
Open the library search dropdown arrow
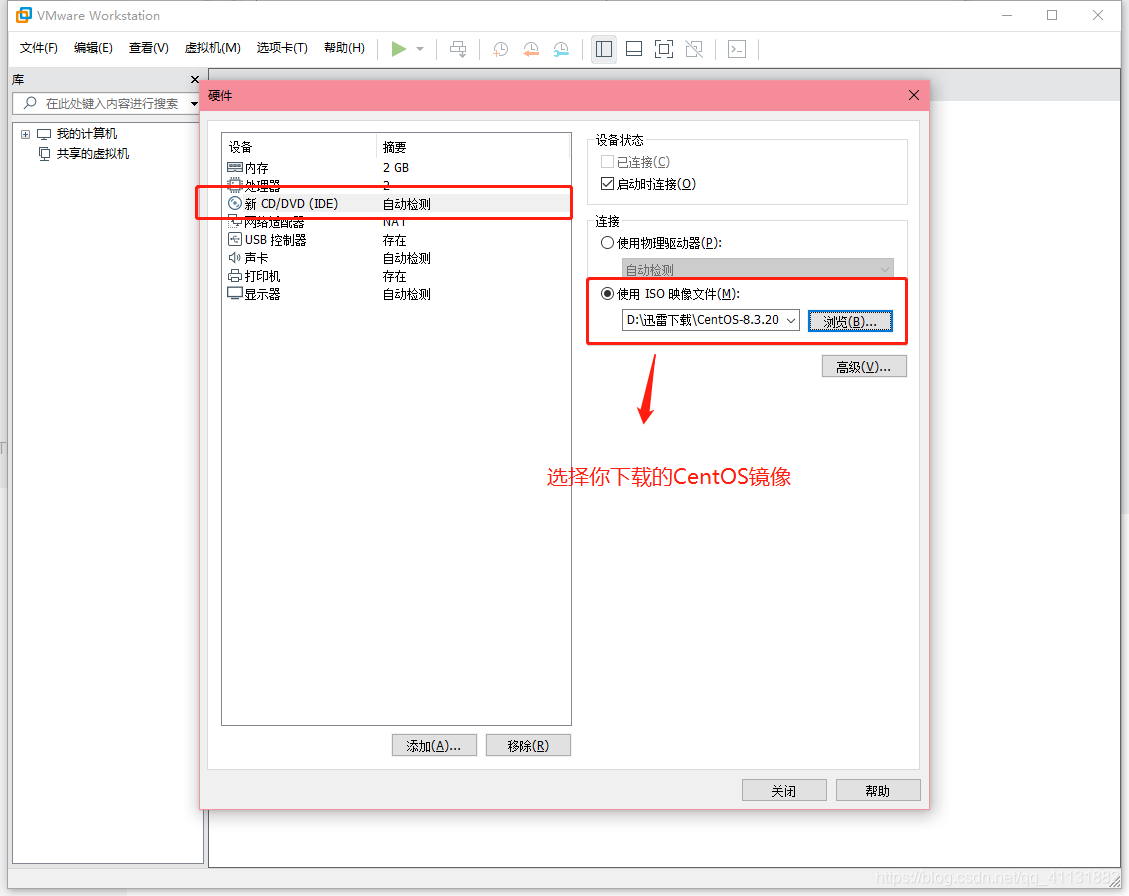click(x=194, y=104)
